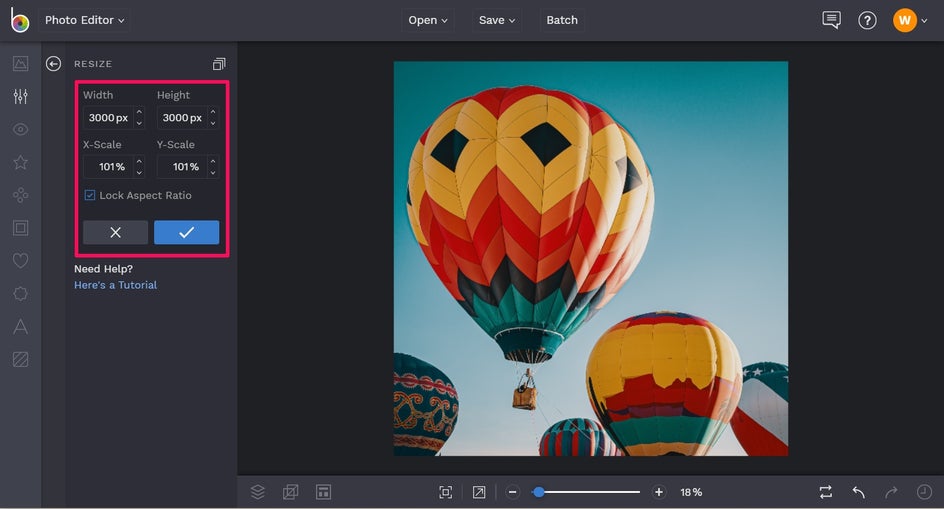The image size is (944, 509).
Task: Open the Open menu dropdown
Action: pyautogui.click(x=427, y=20)
